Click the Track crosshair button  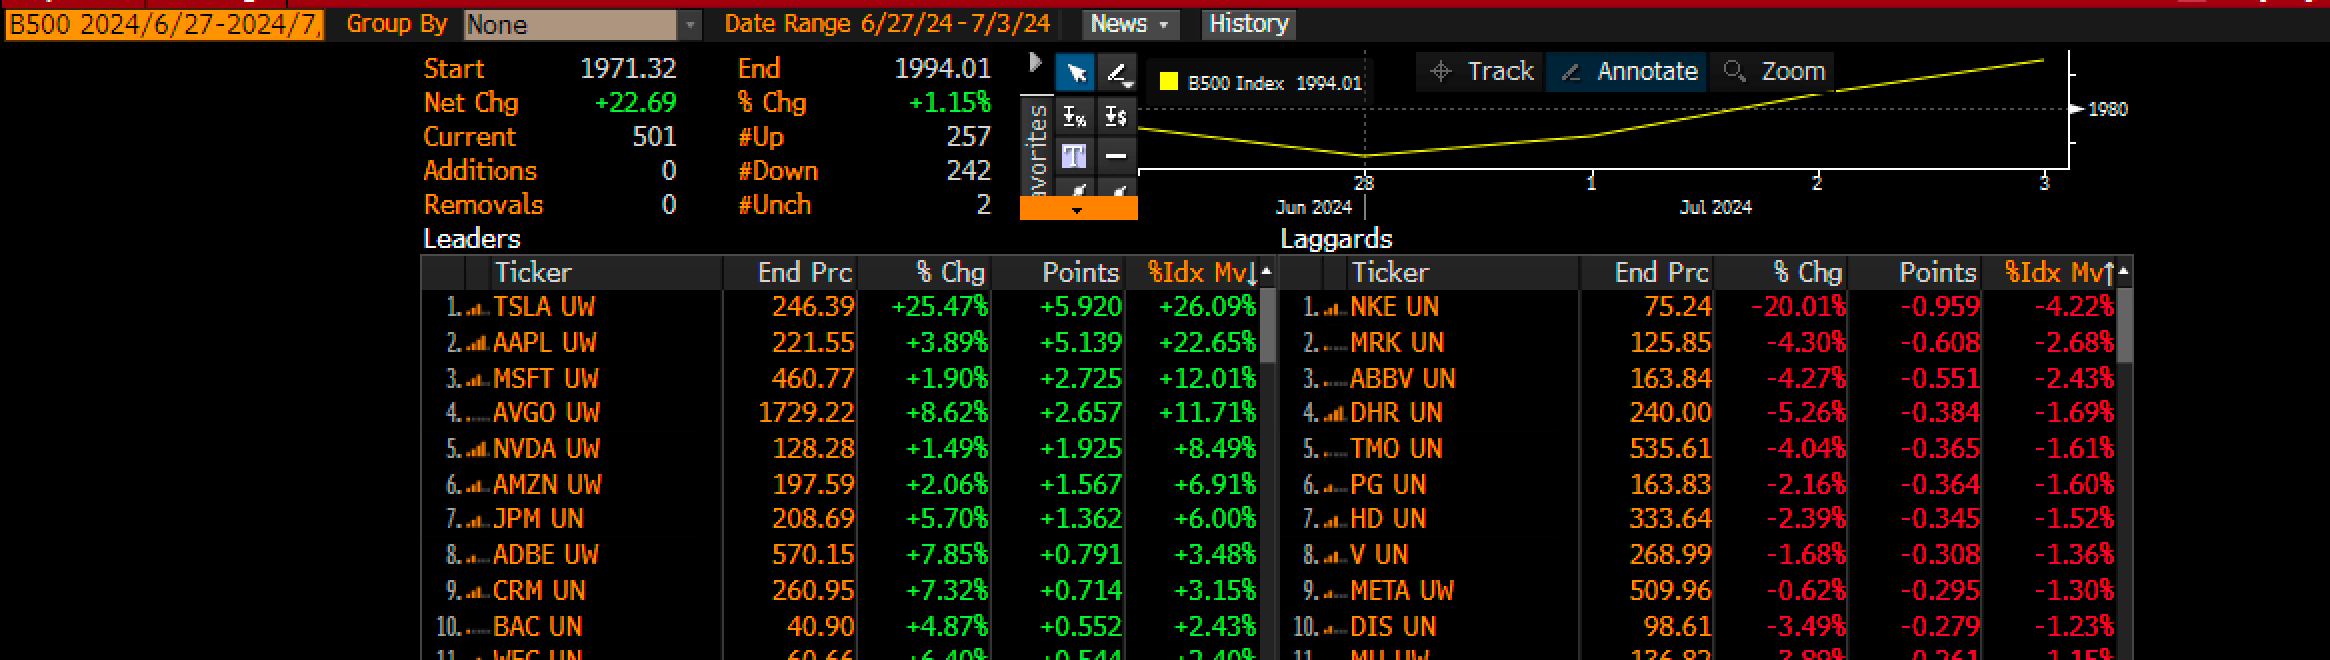point(1482,72)
